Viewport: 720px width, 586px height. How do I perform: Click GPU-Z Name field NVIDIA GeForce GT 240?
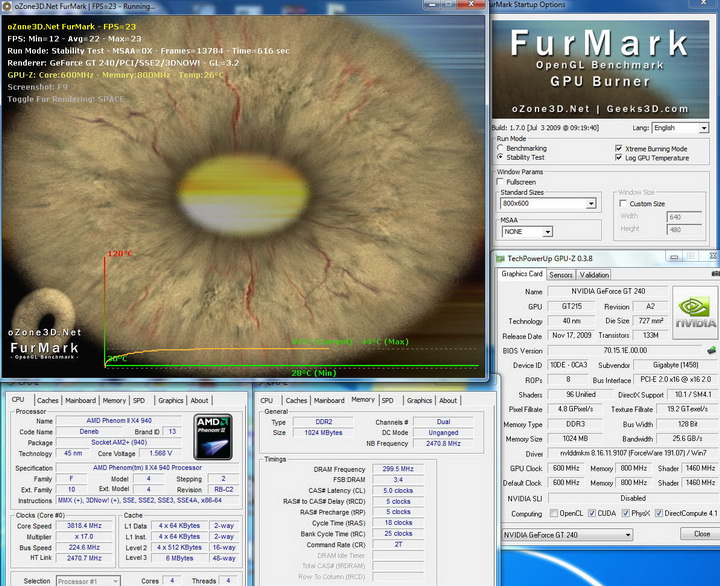click(608, 292)
